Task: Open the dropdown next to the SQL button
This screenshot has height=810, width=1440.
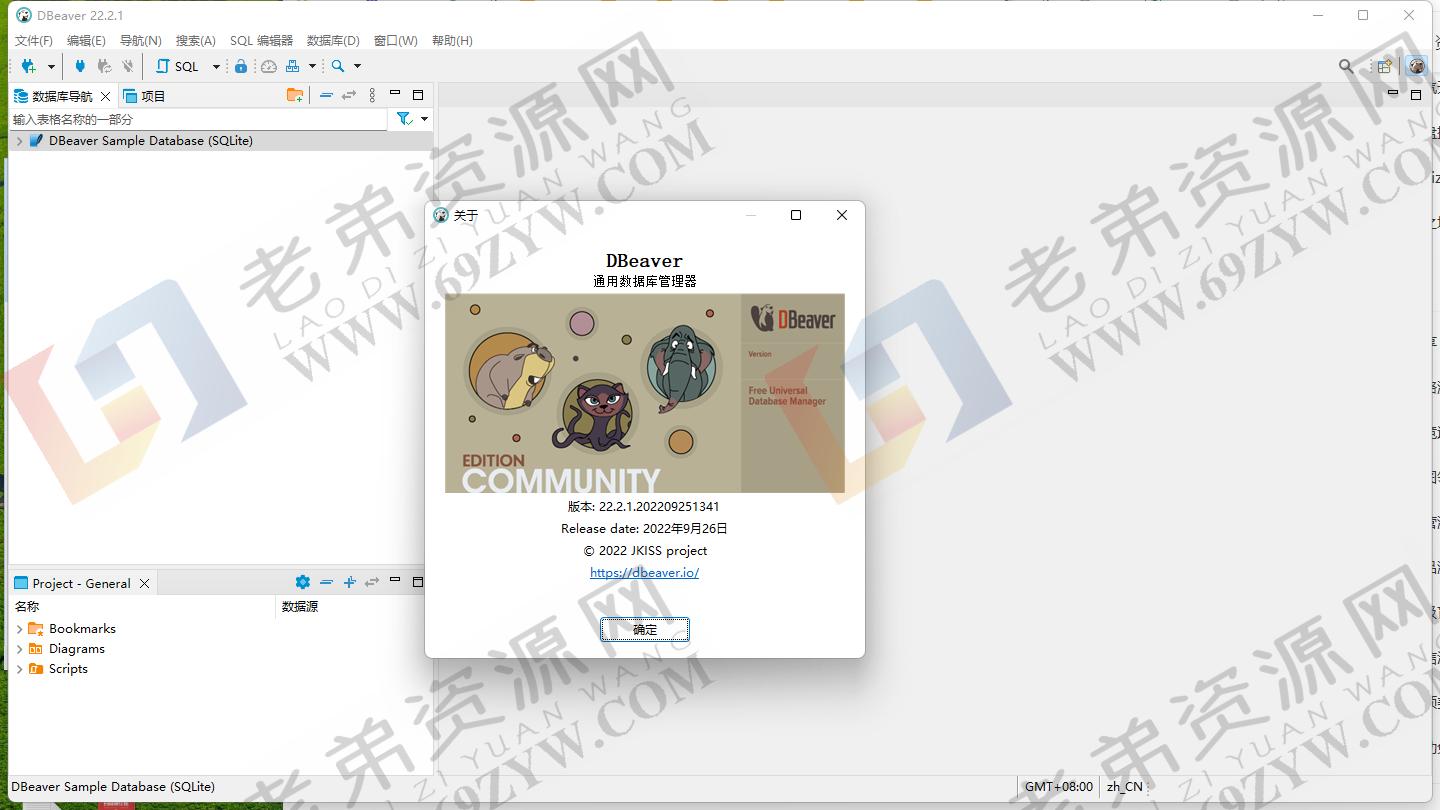Action: pos(216,66)
